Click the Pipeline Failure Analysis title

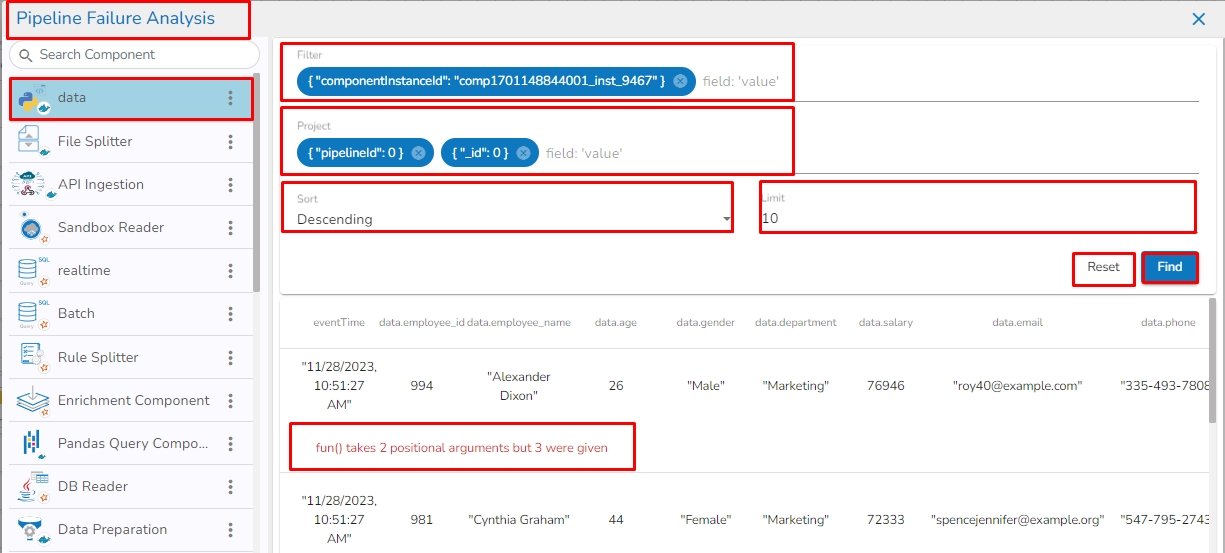point(116,18)
